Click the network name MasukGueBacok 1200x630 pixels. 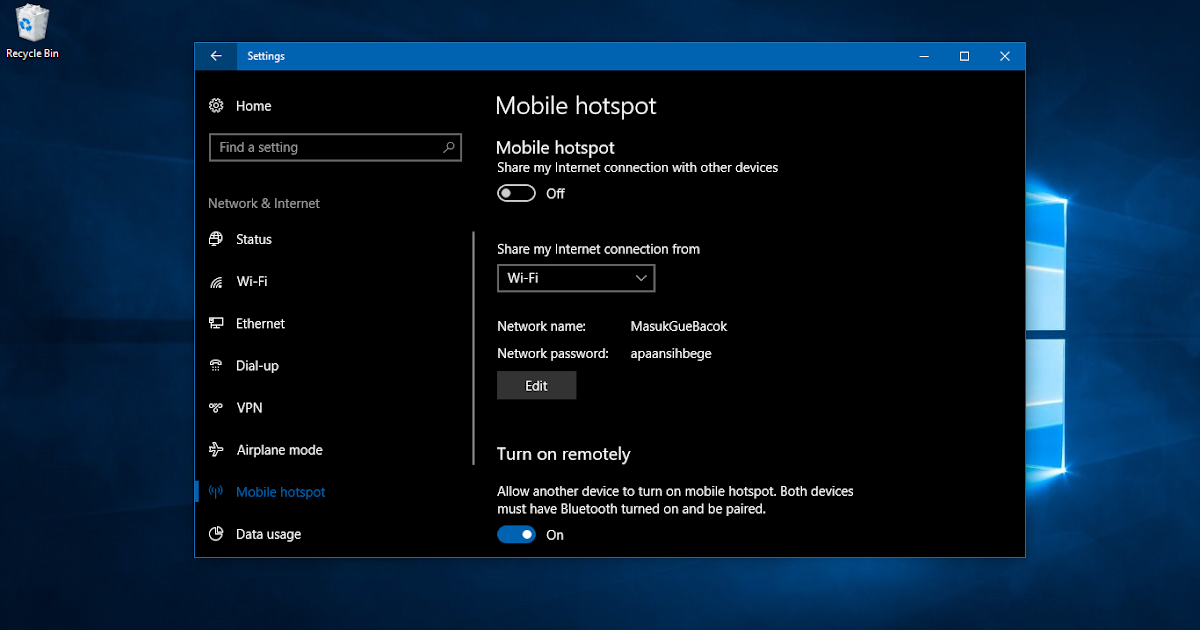click(x=679, y=326)
